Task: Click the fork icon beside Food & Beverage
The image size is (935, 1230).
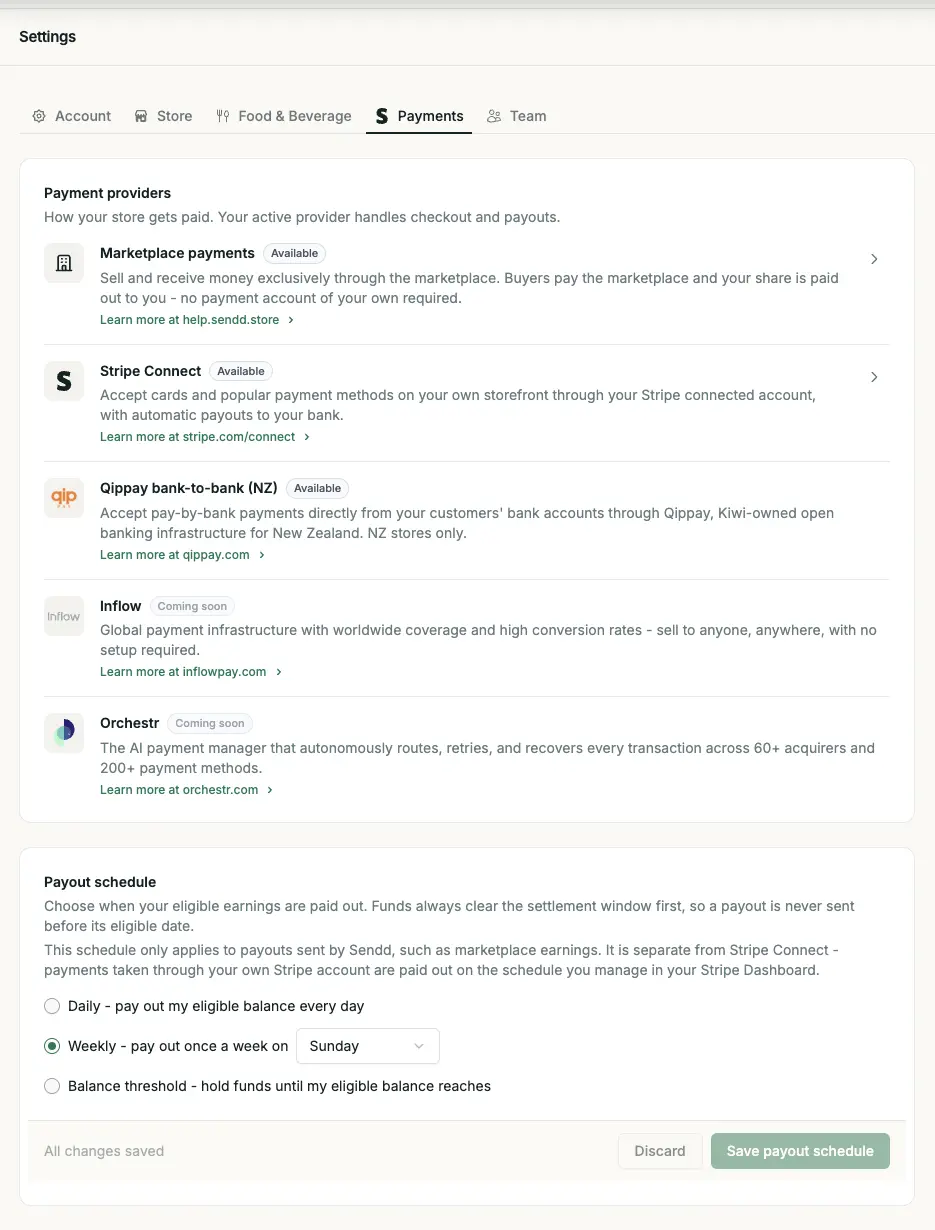Action: [x=223, y=116]
